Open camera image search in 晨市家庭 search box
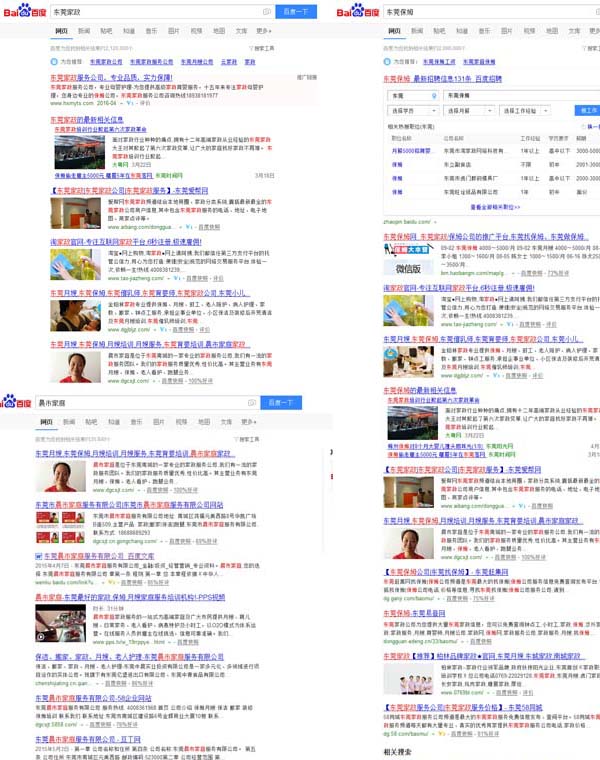This screenshot has width=600, height=760. pos(252,403)
